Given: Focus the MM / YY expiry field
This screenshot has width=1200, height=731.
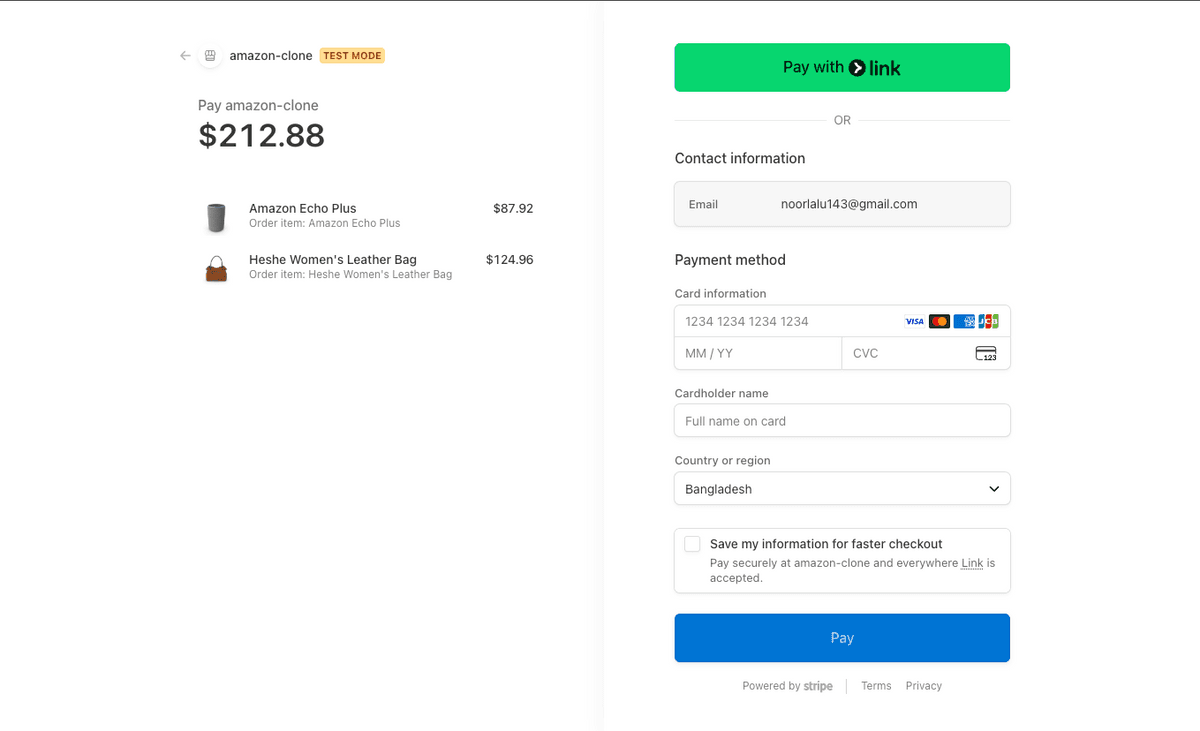Looking at the screenshot, I should click(758, 354).
